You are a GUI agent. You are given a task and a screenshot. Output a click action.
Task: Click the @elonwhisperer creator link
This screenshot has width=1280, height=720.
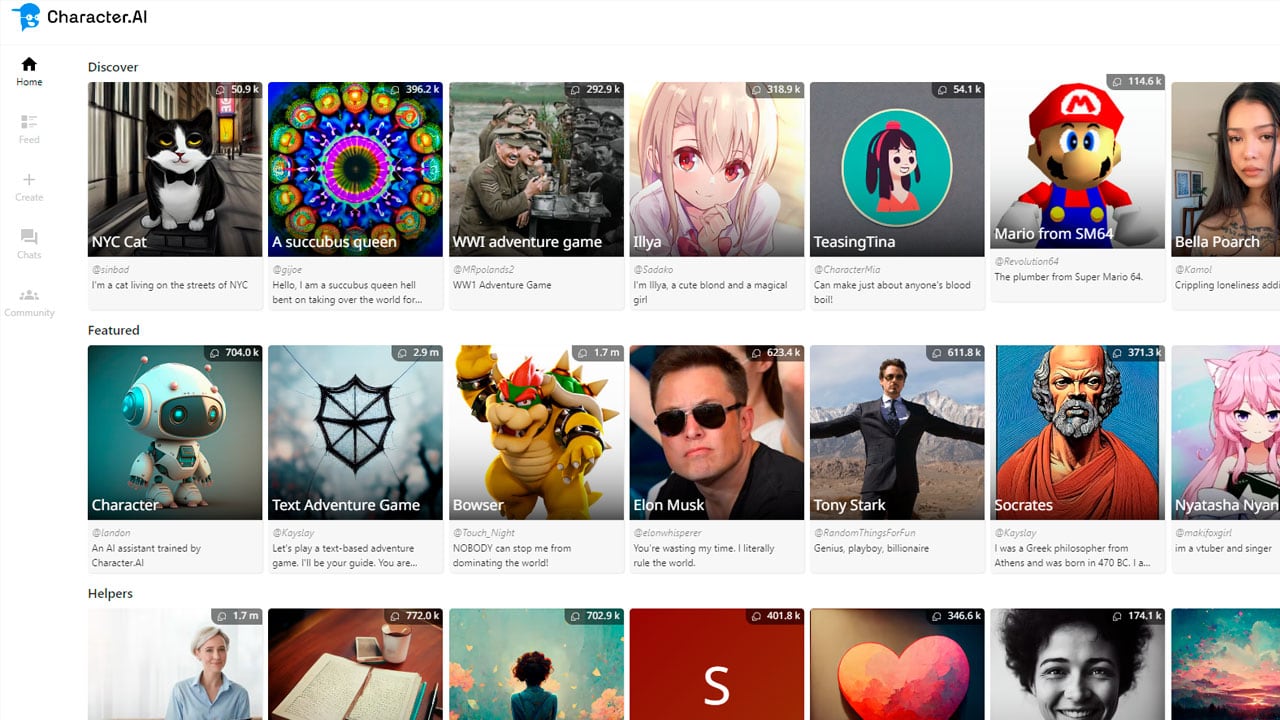(x=667, y=533)
